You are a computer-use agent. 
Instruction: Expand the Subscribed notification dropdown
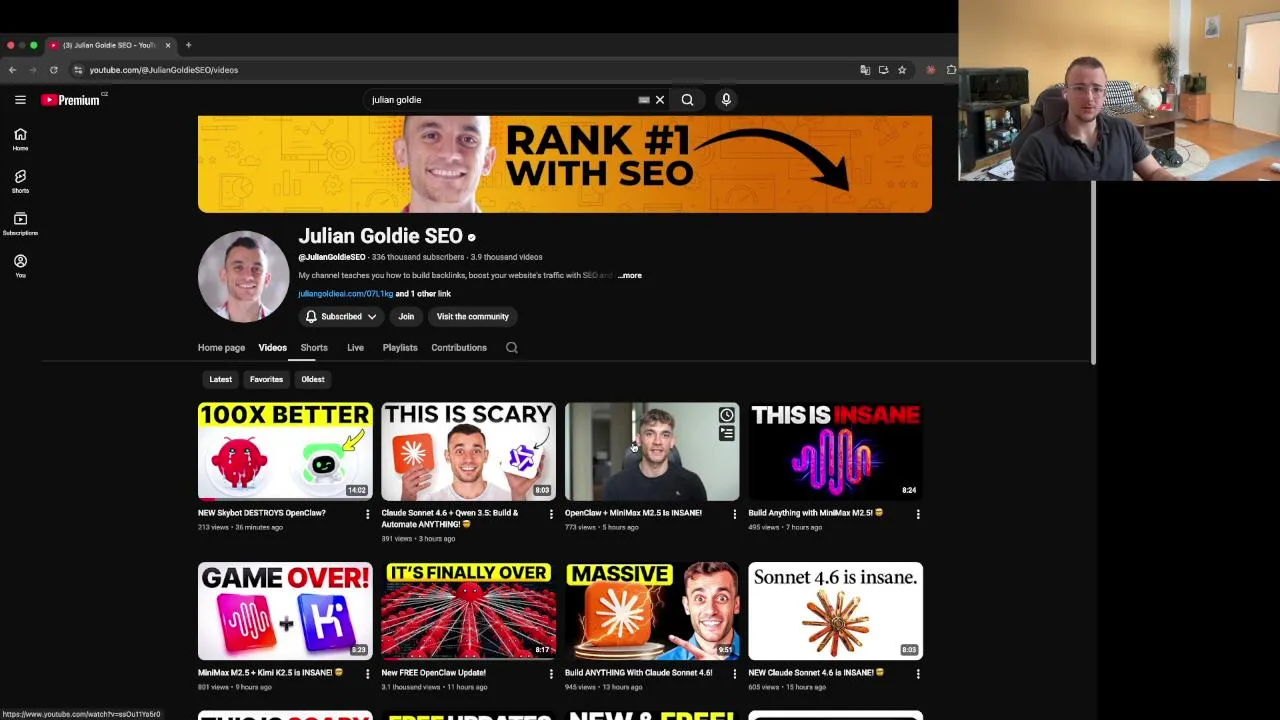click(x=340, y=316)
